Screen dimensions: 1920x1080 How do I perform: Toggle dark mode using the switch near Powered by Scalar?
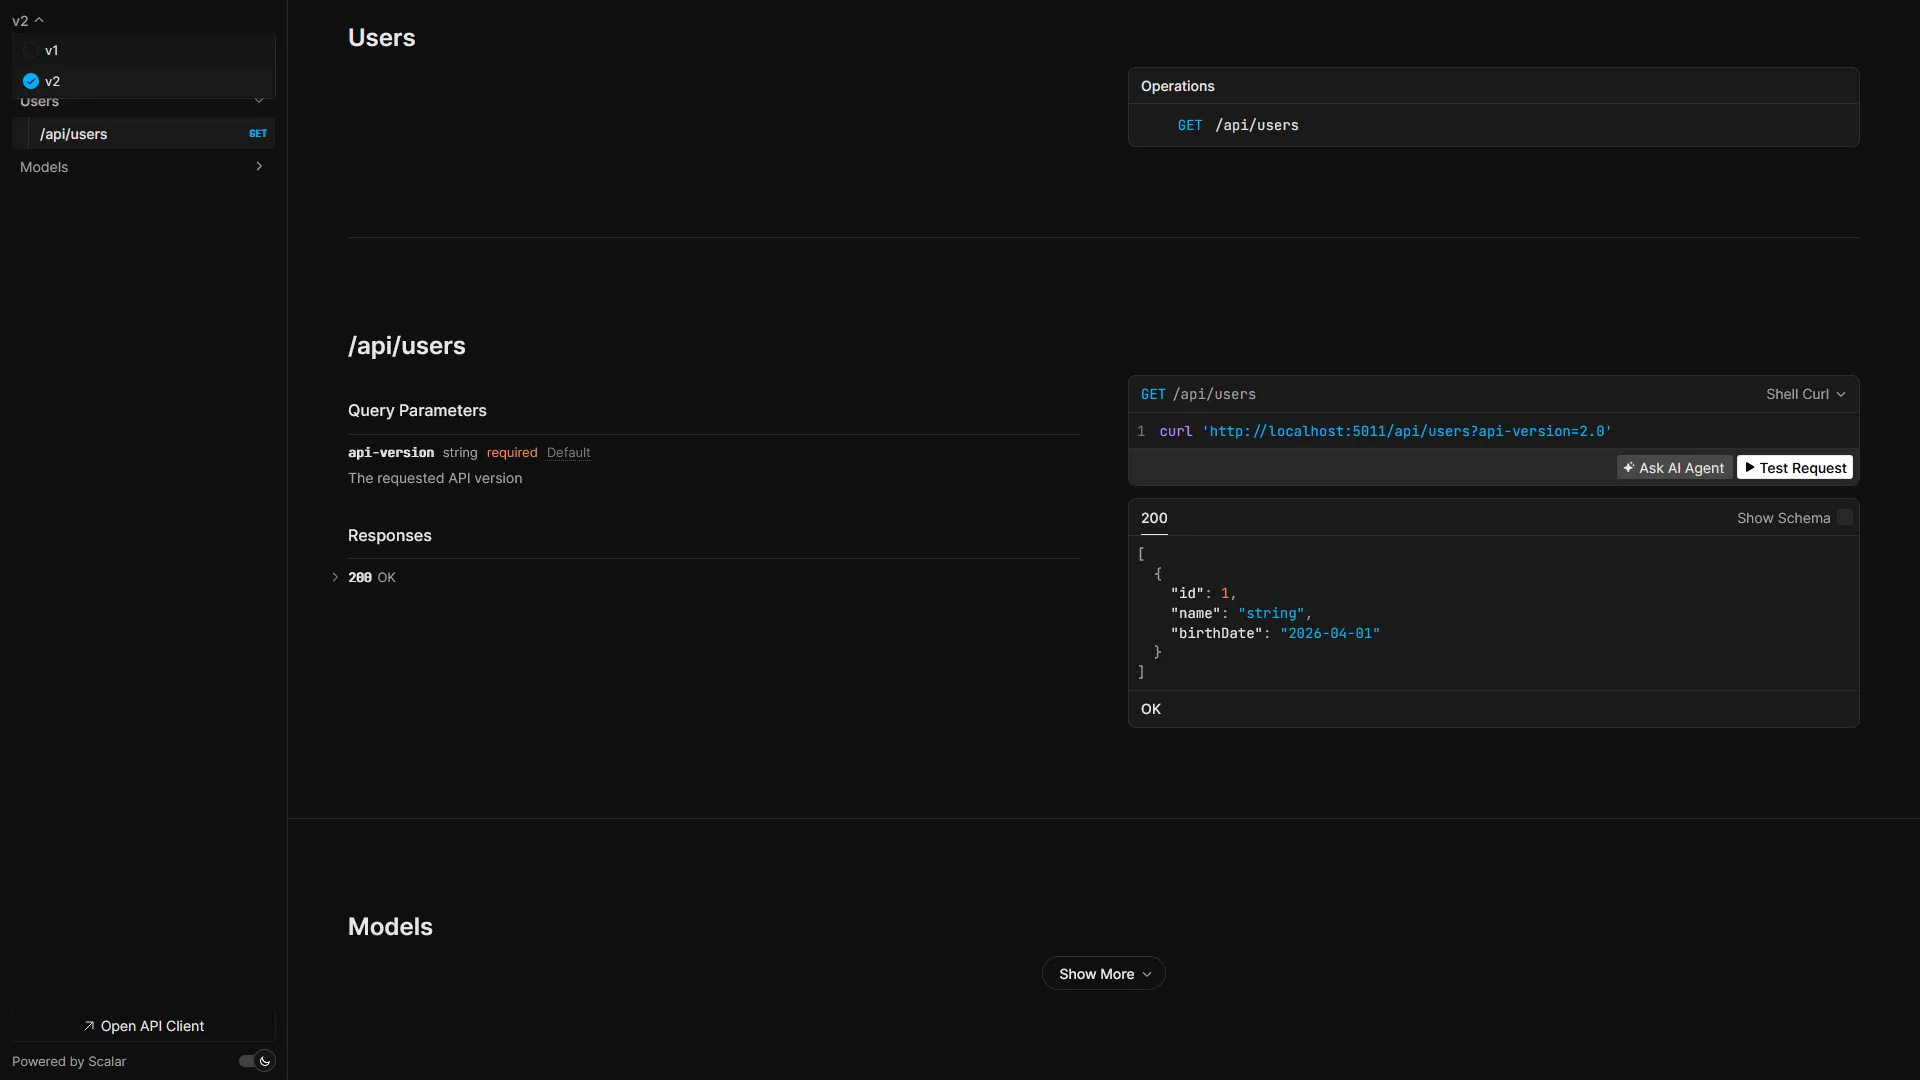[255, 1061]
